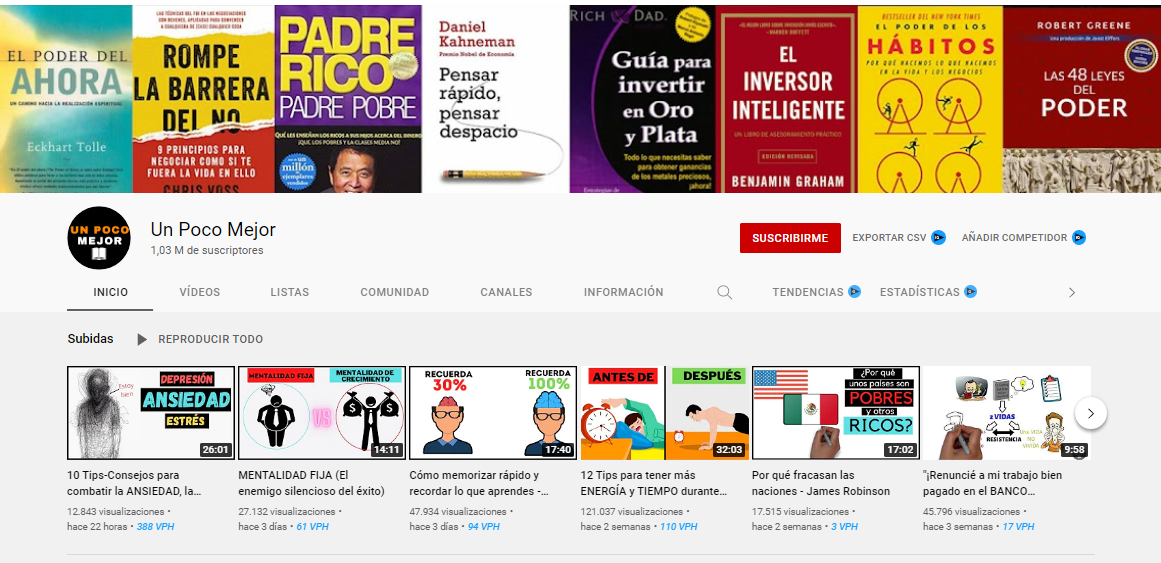Open the Antes de / Después thumbnail
The height and width of the screenshot is (563, 1161).
(x=664, y=413)
